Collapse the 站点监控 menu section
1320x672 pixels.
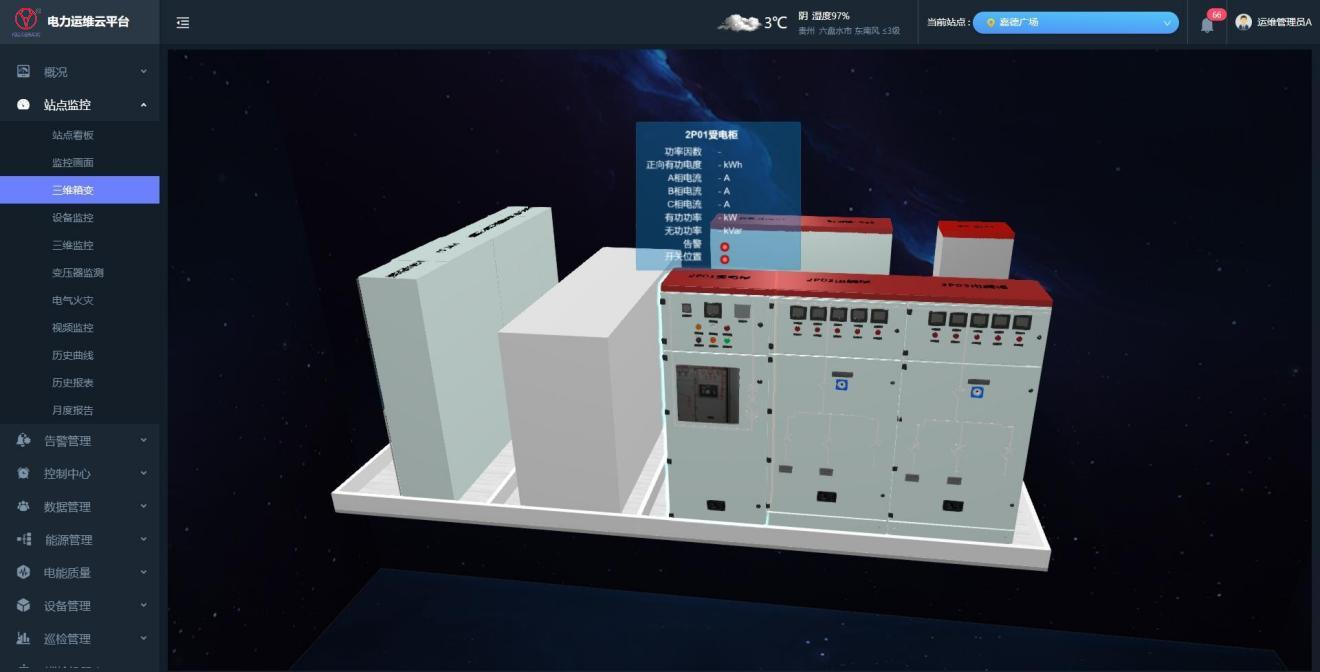[80, 105]
